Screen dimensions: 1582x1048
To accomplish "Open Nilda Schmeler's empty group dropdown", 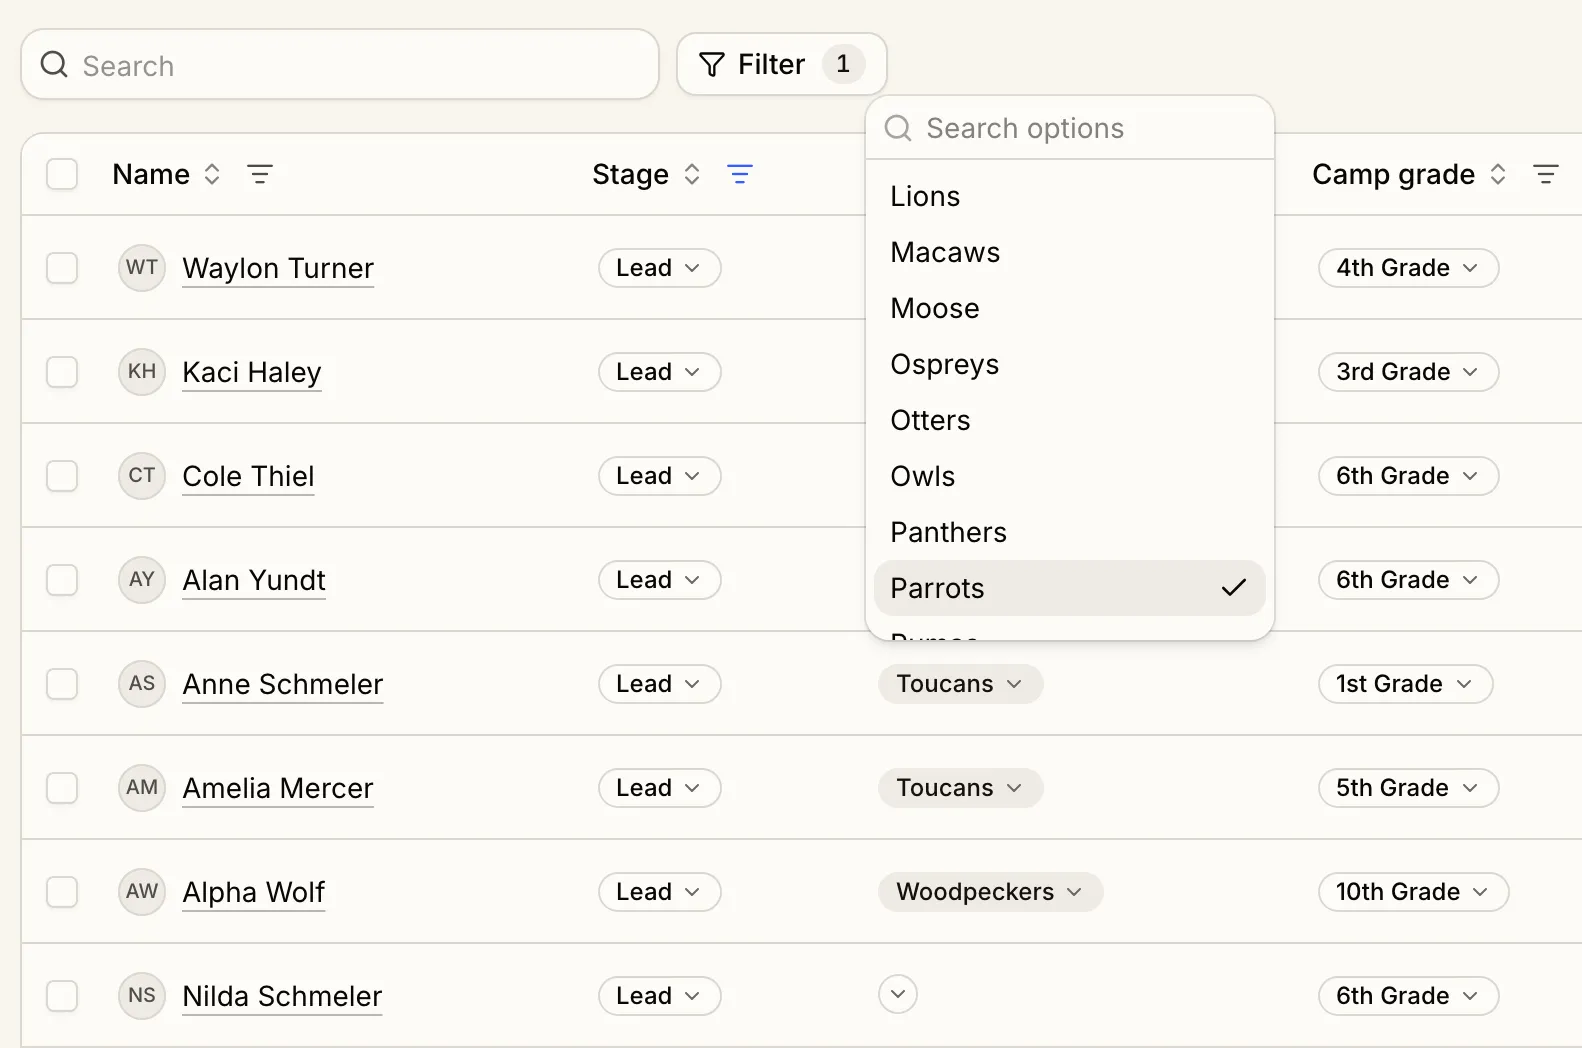I will coord(898,995).
